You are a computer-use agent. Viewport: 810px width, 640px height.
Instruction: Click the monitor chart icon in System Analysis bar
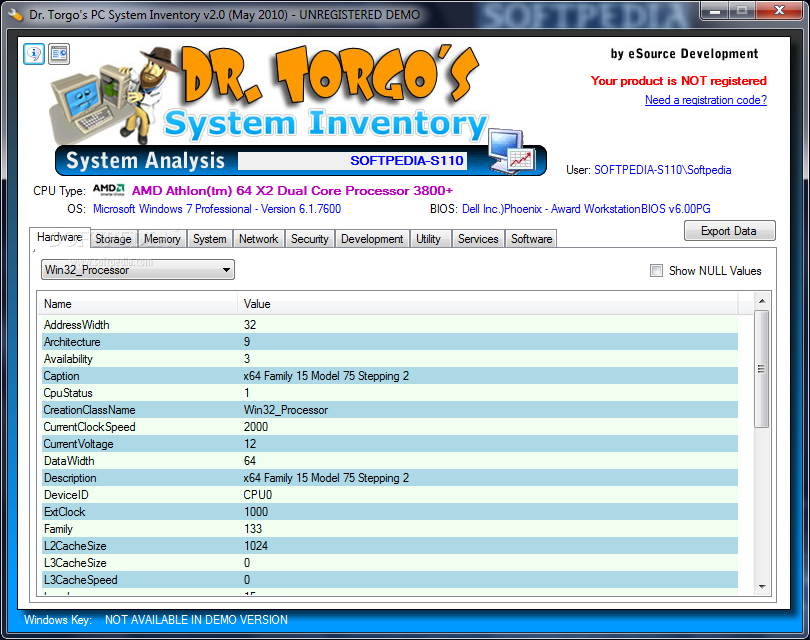pyautogui.click(x=511, y=151)
